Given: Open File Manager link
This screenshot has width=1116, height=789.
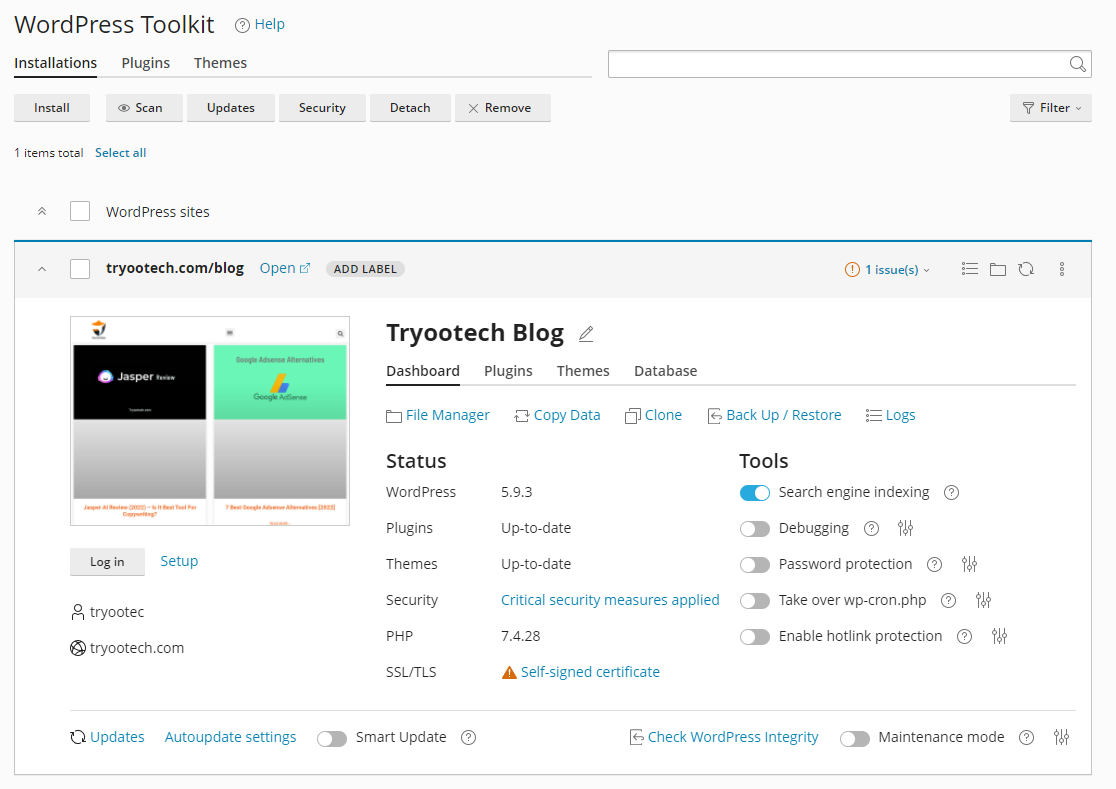Looking at the screenshot, I should pos(438,415).
